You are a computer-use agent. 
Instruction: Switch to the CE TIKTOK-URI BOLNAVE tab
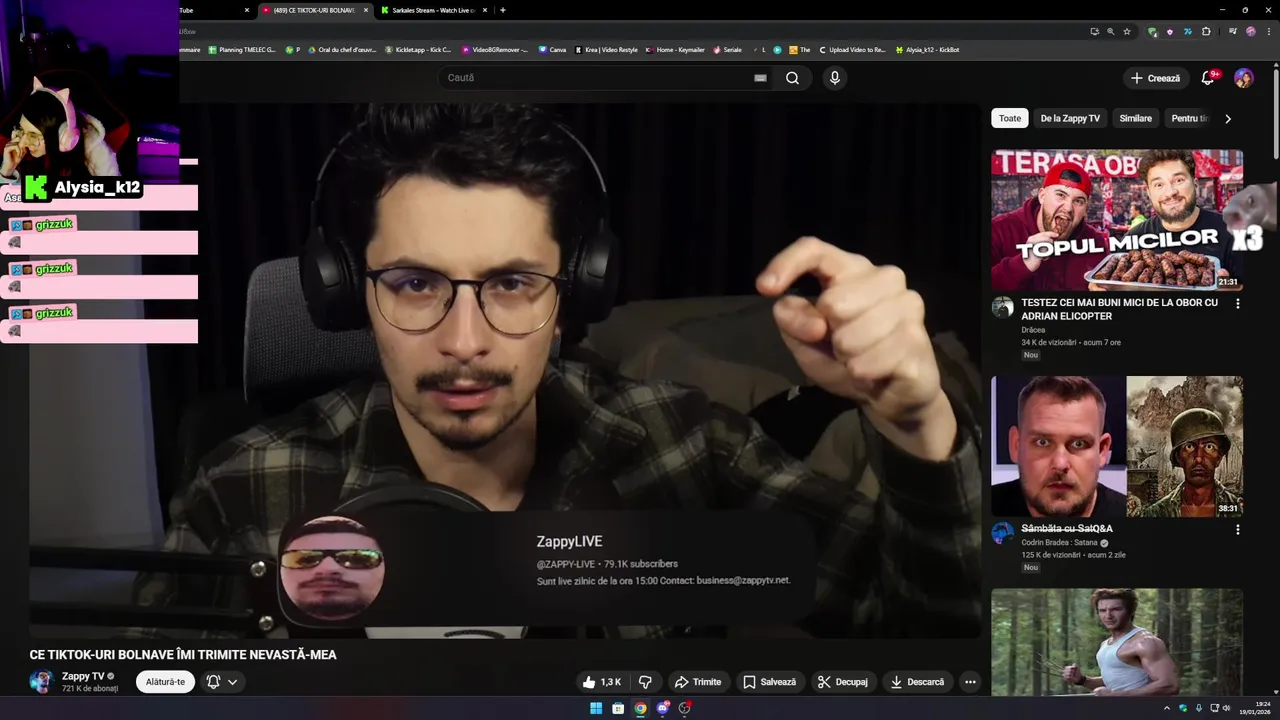[x=312, y=10]
